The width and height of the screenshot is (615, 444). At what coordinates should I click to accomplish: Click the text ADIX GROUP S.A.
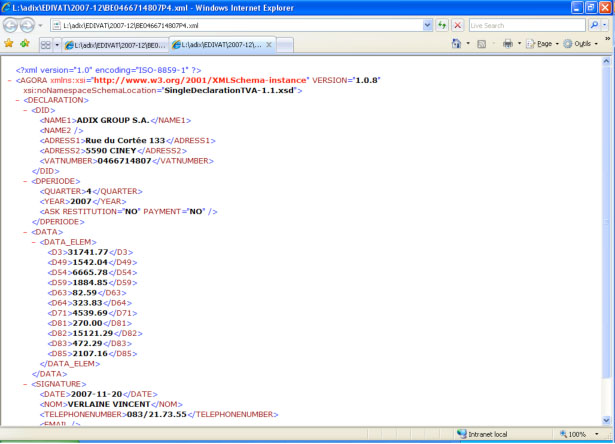[113, 120]
